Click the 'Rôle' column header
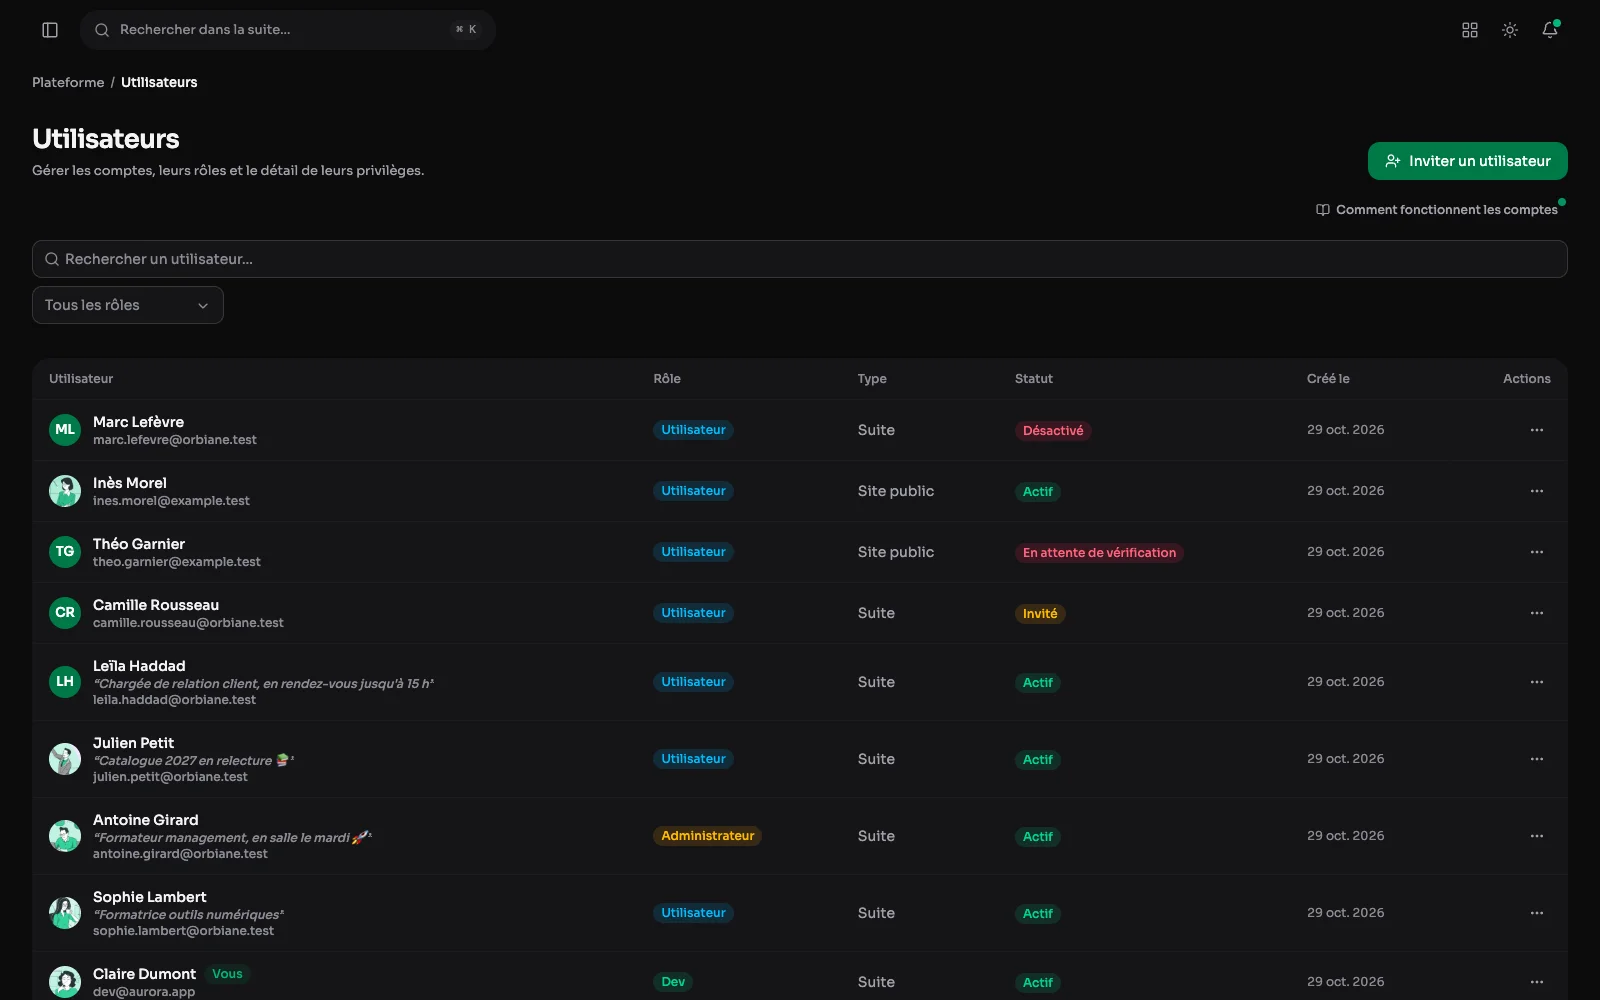 667,379
